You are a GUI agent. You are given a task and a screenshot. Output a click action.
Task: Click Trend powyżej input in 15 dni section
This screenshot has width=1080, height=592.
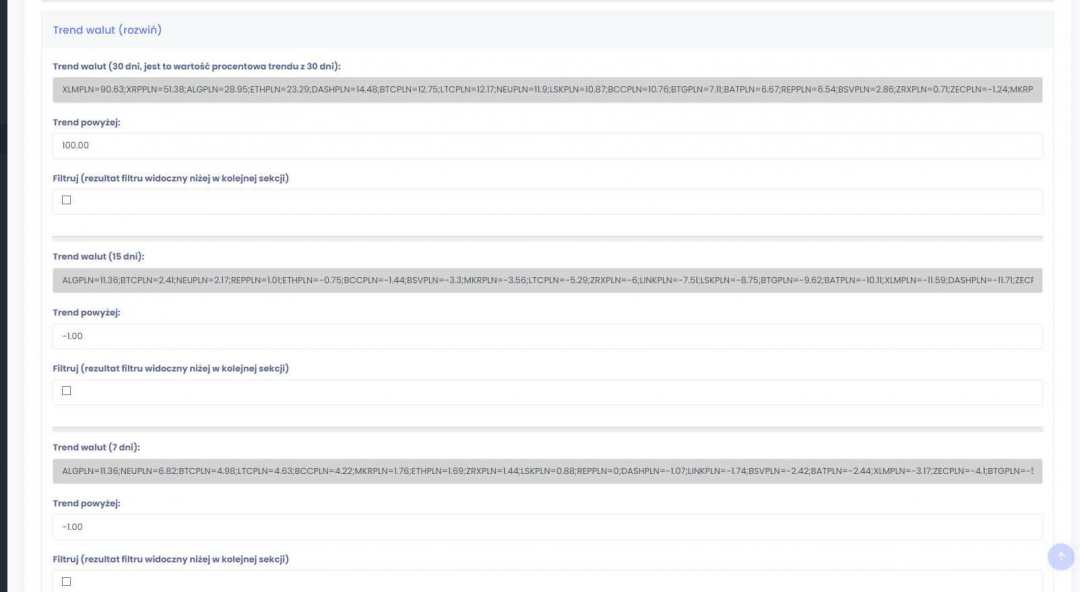547,336
